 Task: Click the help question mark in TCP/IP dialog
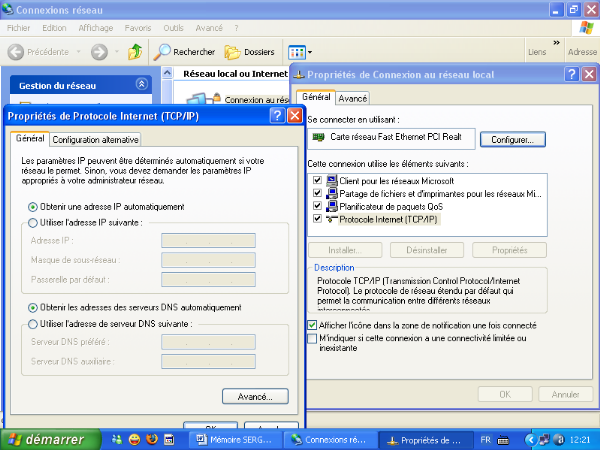(276, 116)
